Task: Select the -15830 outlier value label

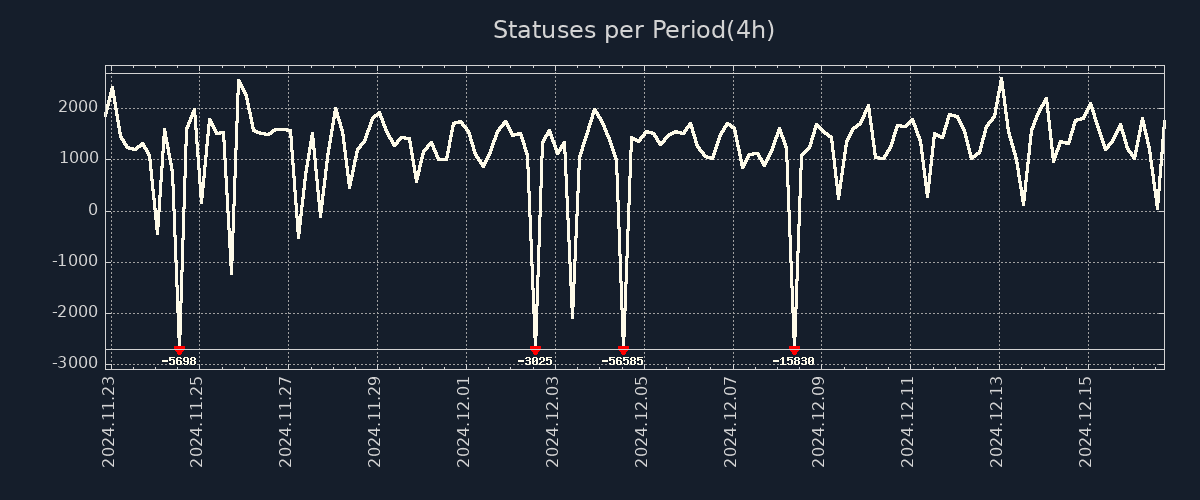Action: 794,361
